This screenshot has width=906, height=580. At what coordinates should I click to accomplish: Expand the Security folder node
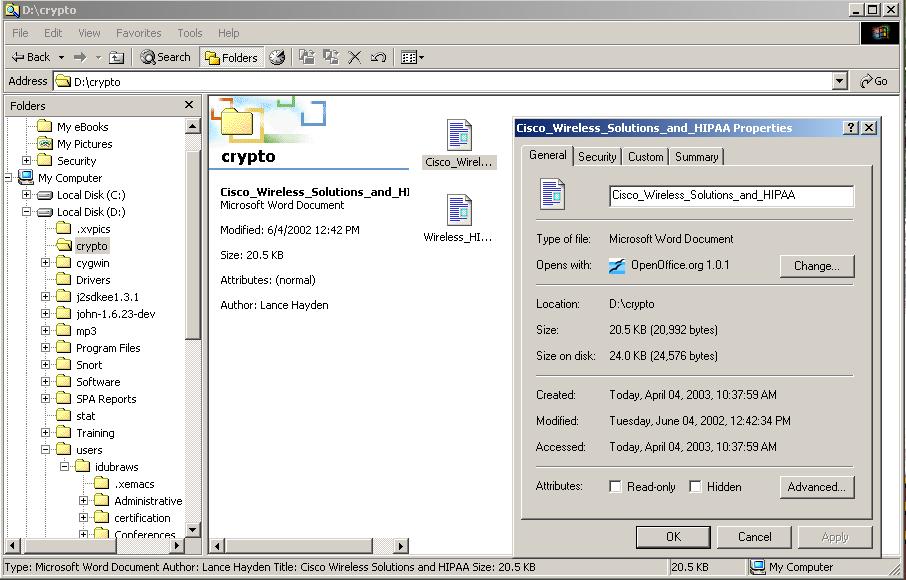coord(26,160)
